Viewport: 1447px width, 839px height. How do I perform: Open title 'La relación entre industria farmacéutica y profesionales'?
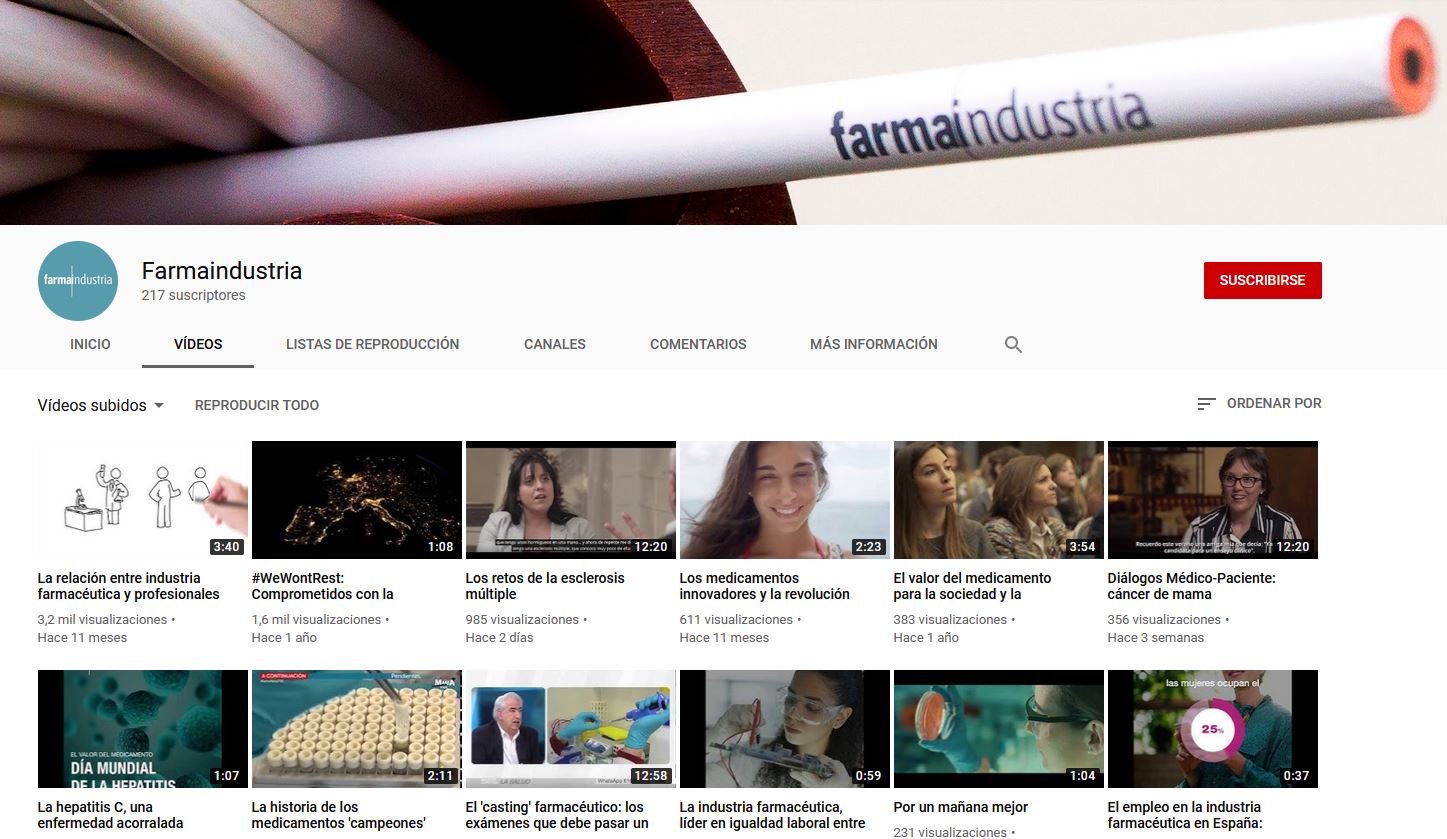point(129,586)
